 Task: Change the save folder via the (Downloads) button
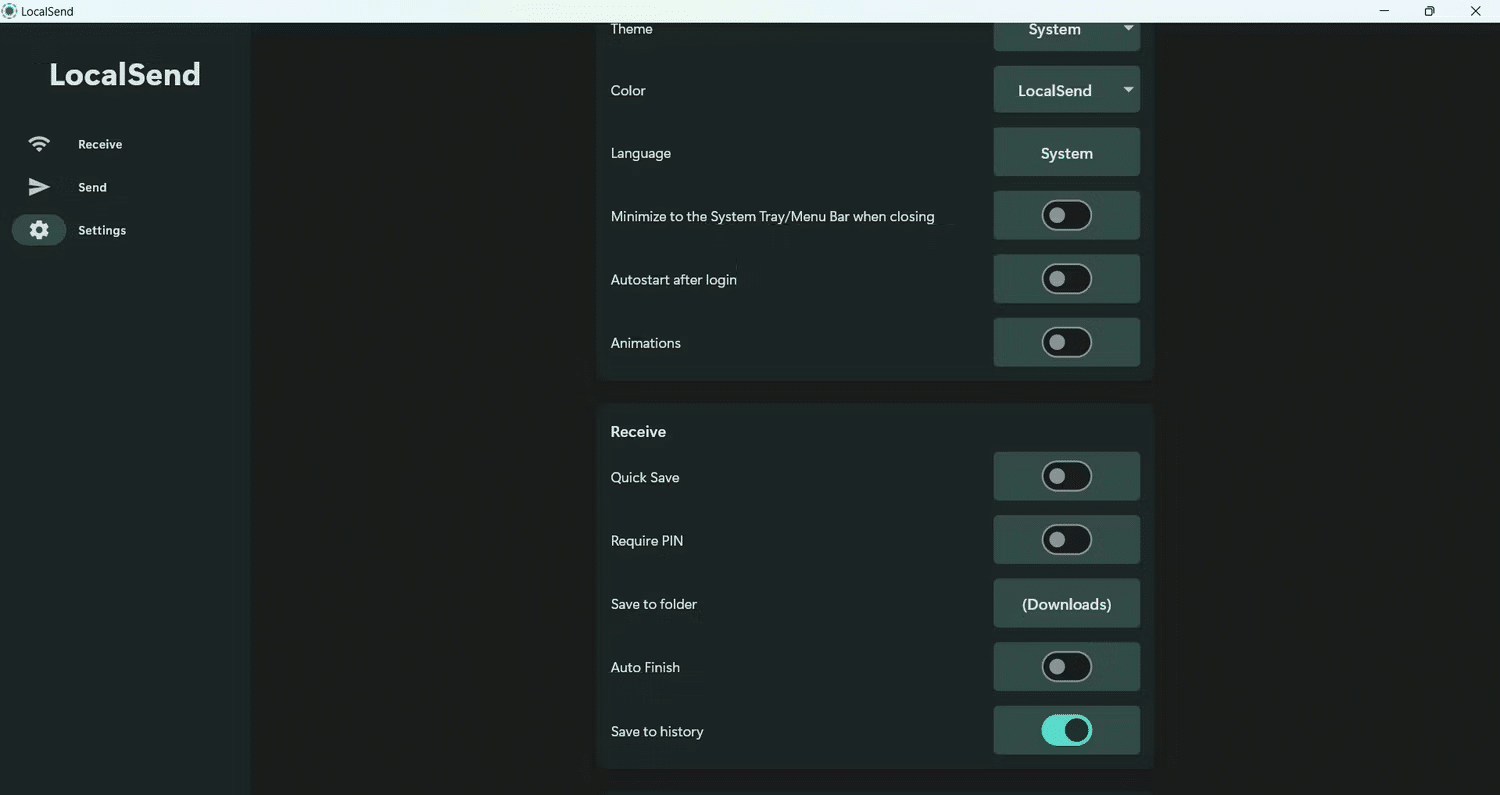[1066, 603]
